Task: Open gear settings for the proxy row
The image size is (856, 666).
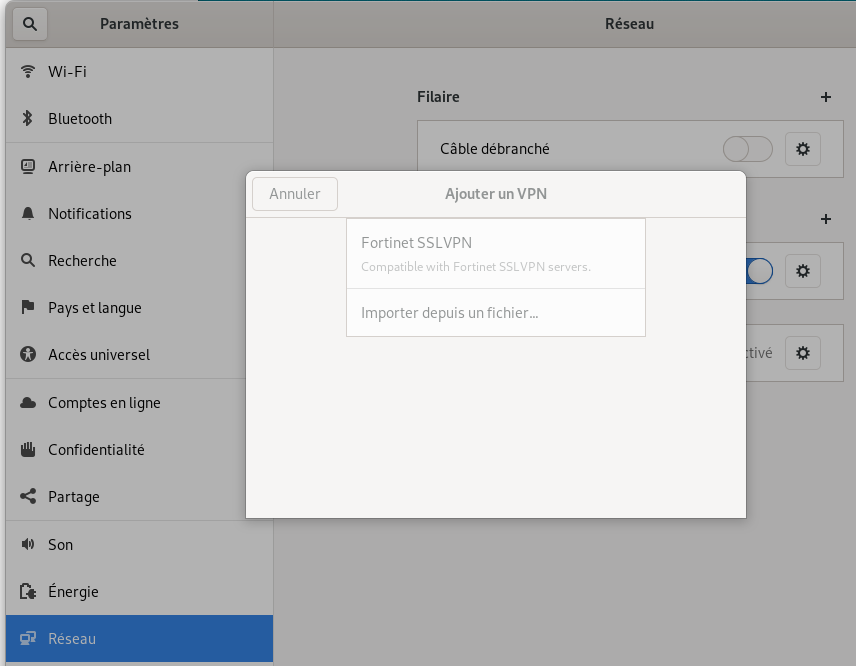Action: click(802, 353)
